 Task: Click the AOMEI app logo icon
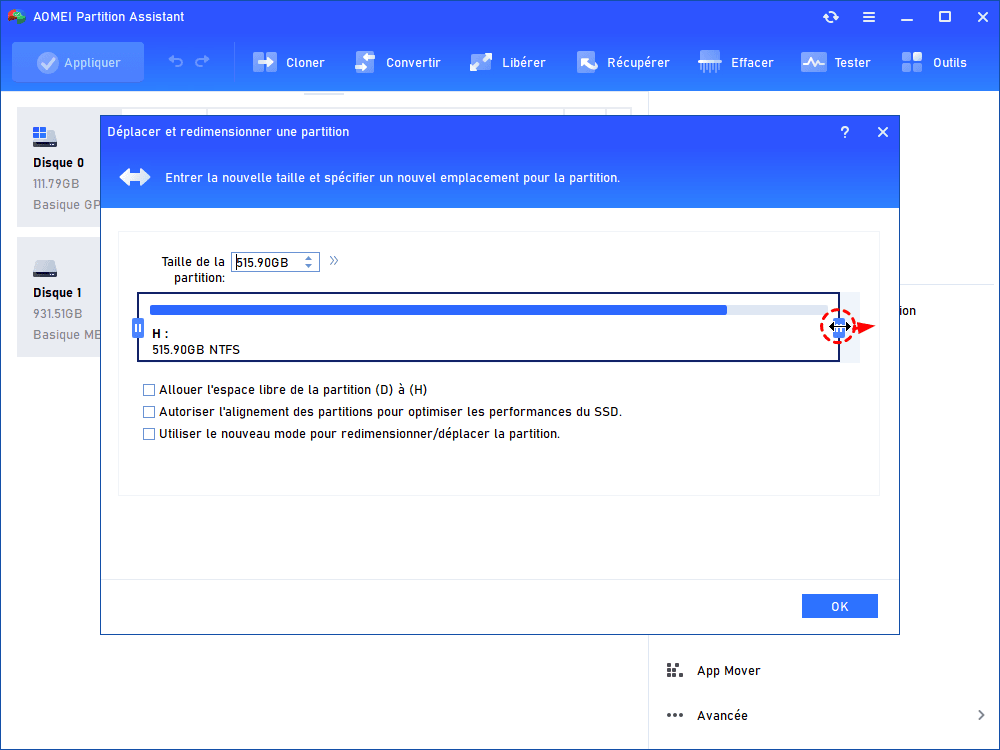(17, 17)
